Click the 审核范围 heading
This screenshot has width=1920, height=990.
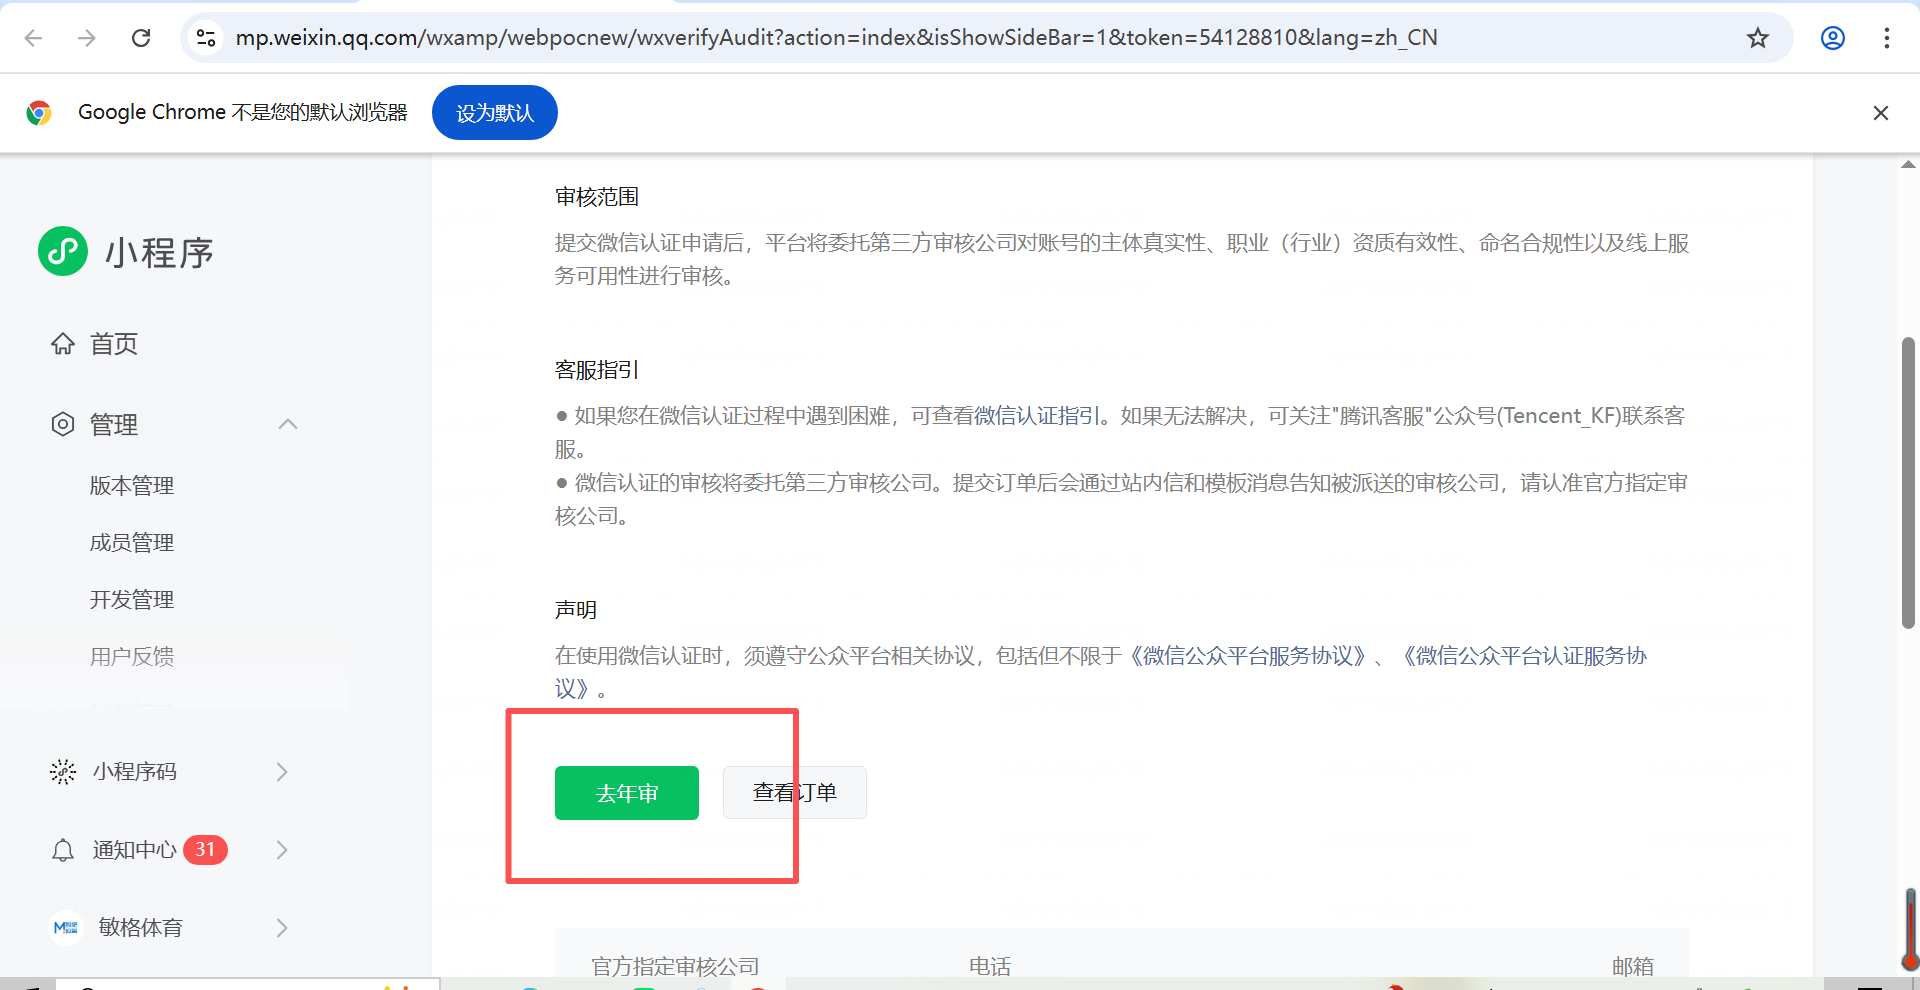(x=597, y=197)
